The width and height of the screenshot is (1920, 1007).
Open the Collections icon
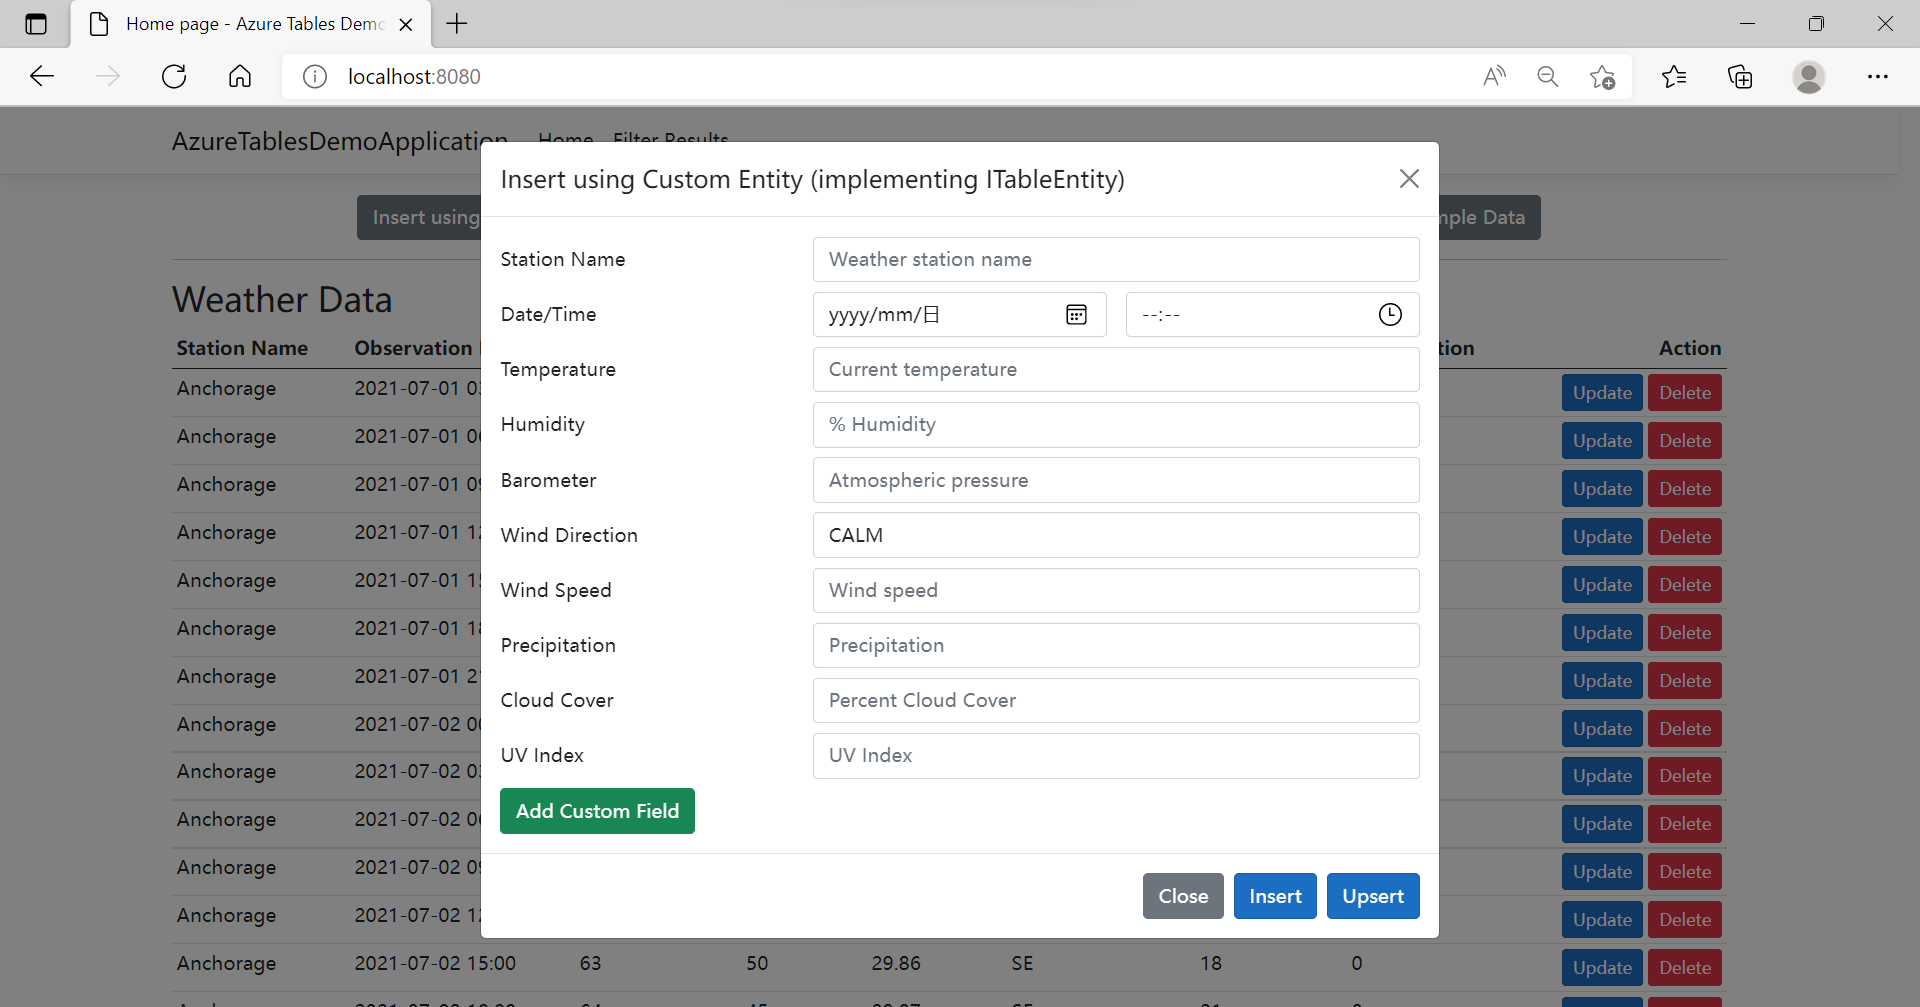pyautogui.click(x=1740, y=77)
